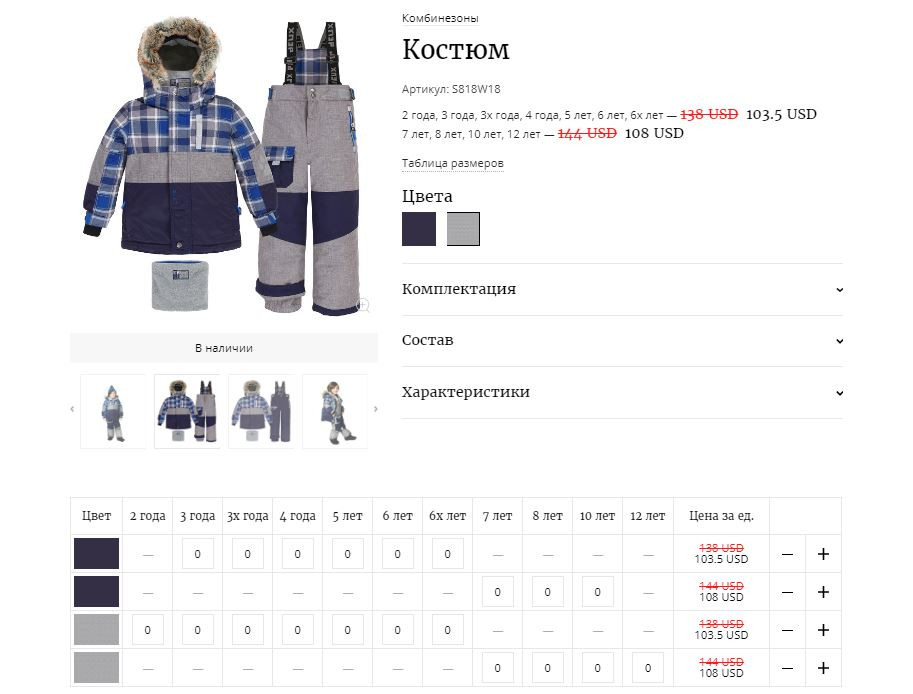Image resolution: width=913 pixels, height=694 pixels.
Task: Open Комбинезоны category link
Action: coord(440,18)
